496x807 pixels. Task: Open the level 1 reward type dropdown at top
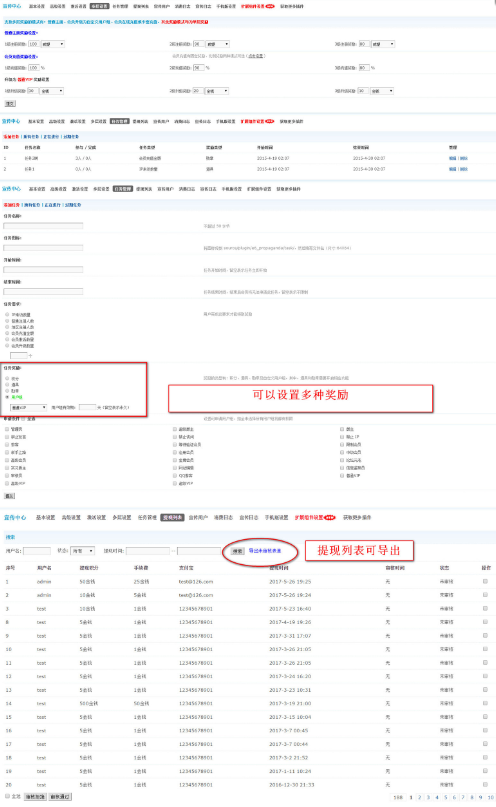point(52,44)
